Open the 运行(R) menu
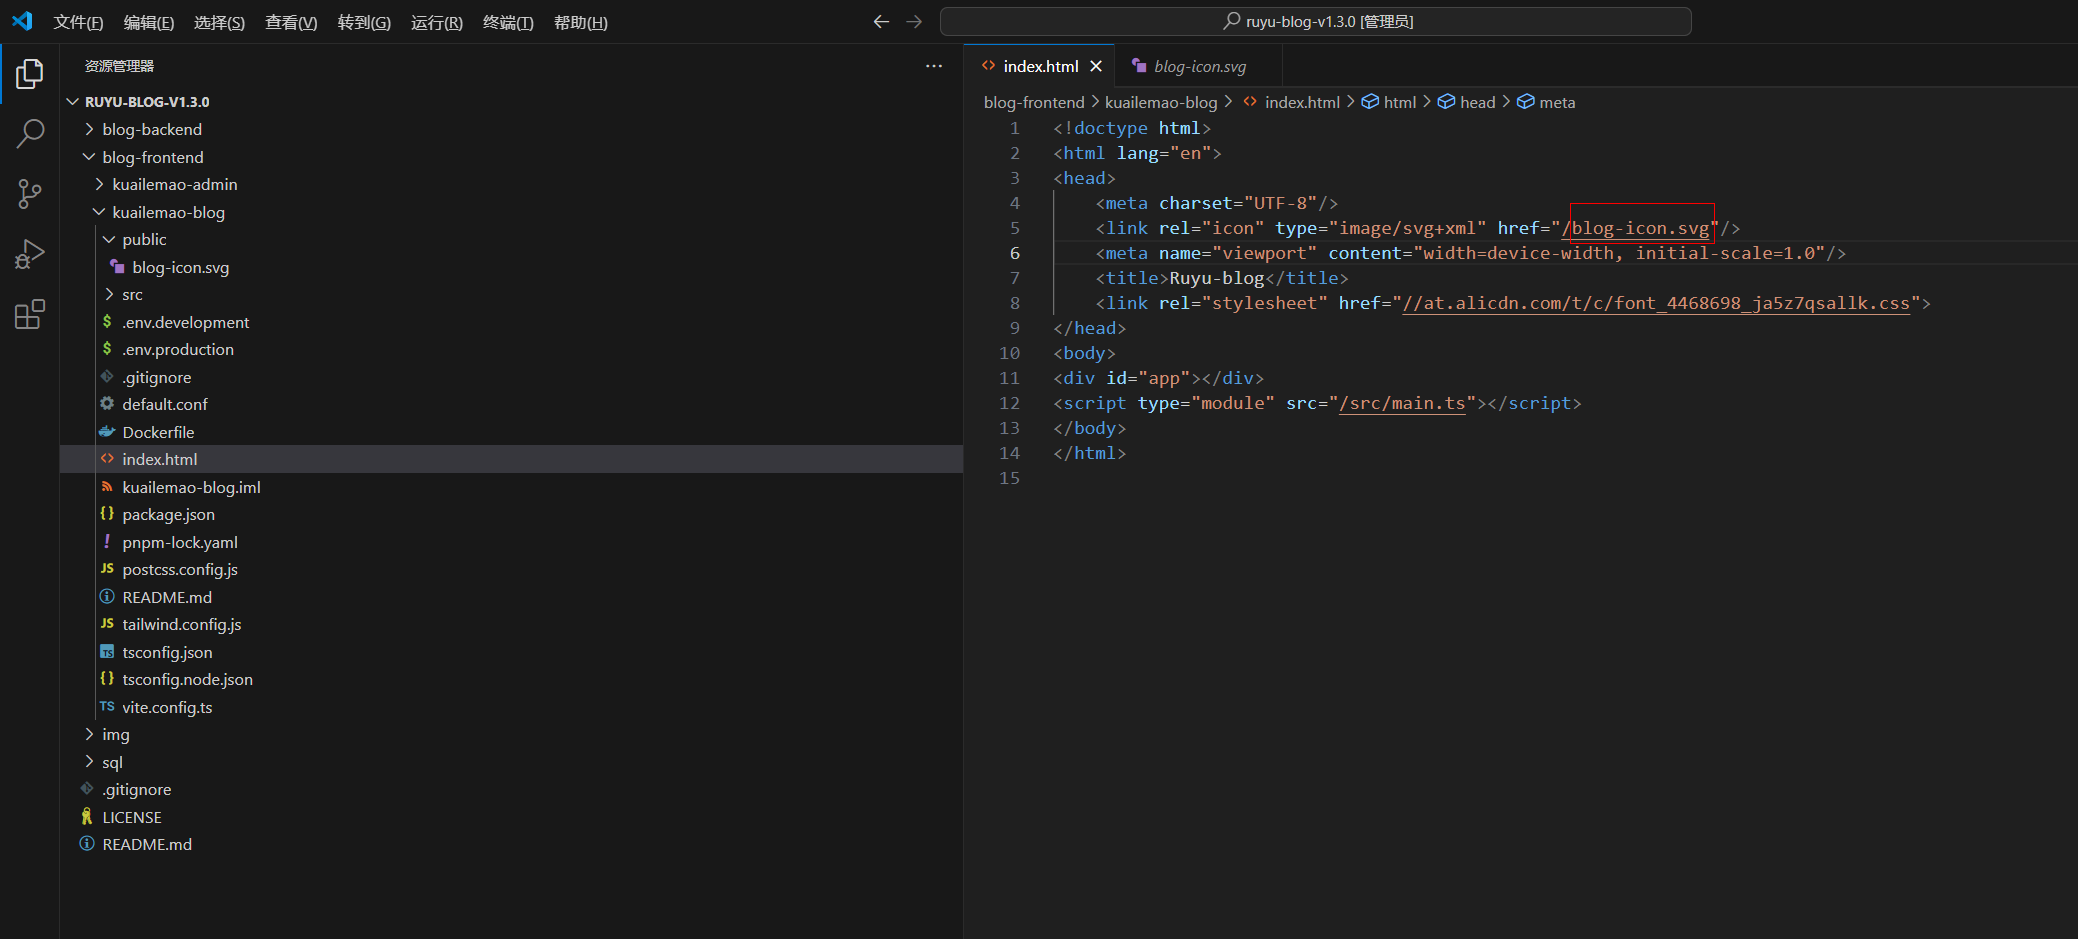This screenshot has height=939, width=2078. (437, 22)
